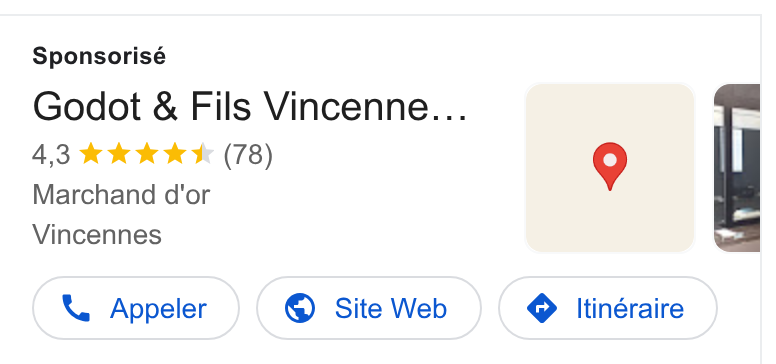Click the red map pin marker
Image resolution: width=776 pixels, height=364 pixels.
pos(610,167)
